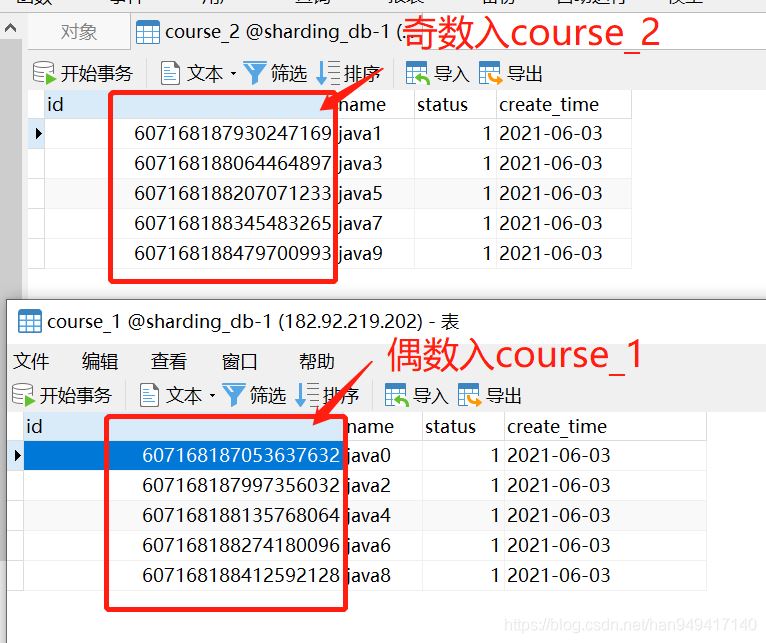Click the Export icon in course_1 toolbar
This screenshot has height=643, width=766.
[x=469, y=395]
